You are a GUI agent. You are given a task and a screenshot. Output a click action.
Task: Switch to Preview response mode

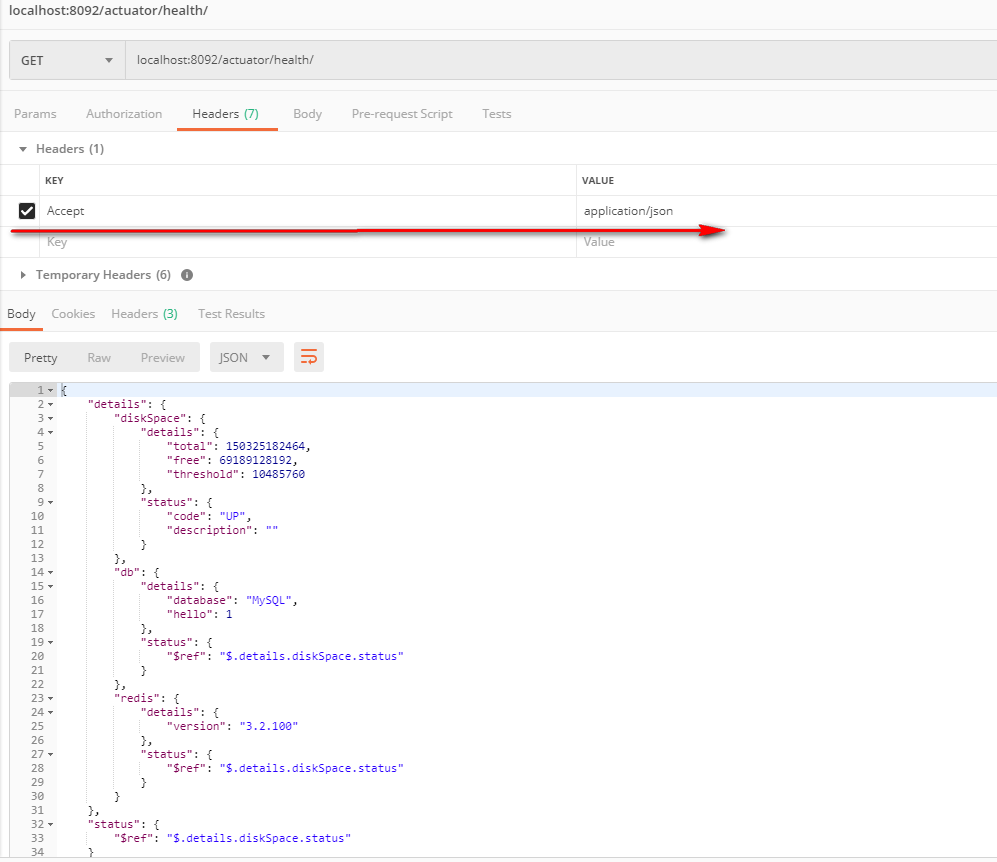click(162, 357)
